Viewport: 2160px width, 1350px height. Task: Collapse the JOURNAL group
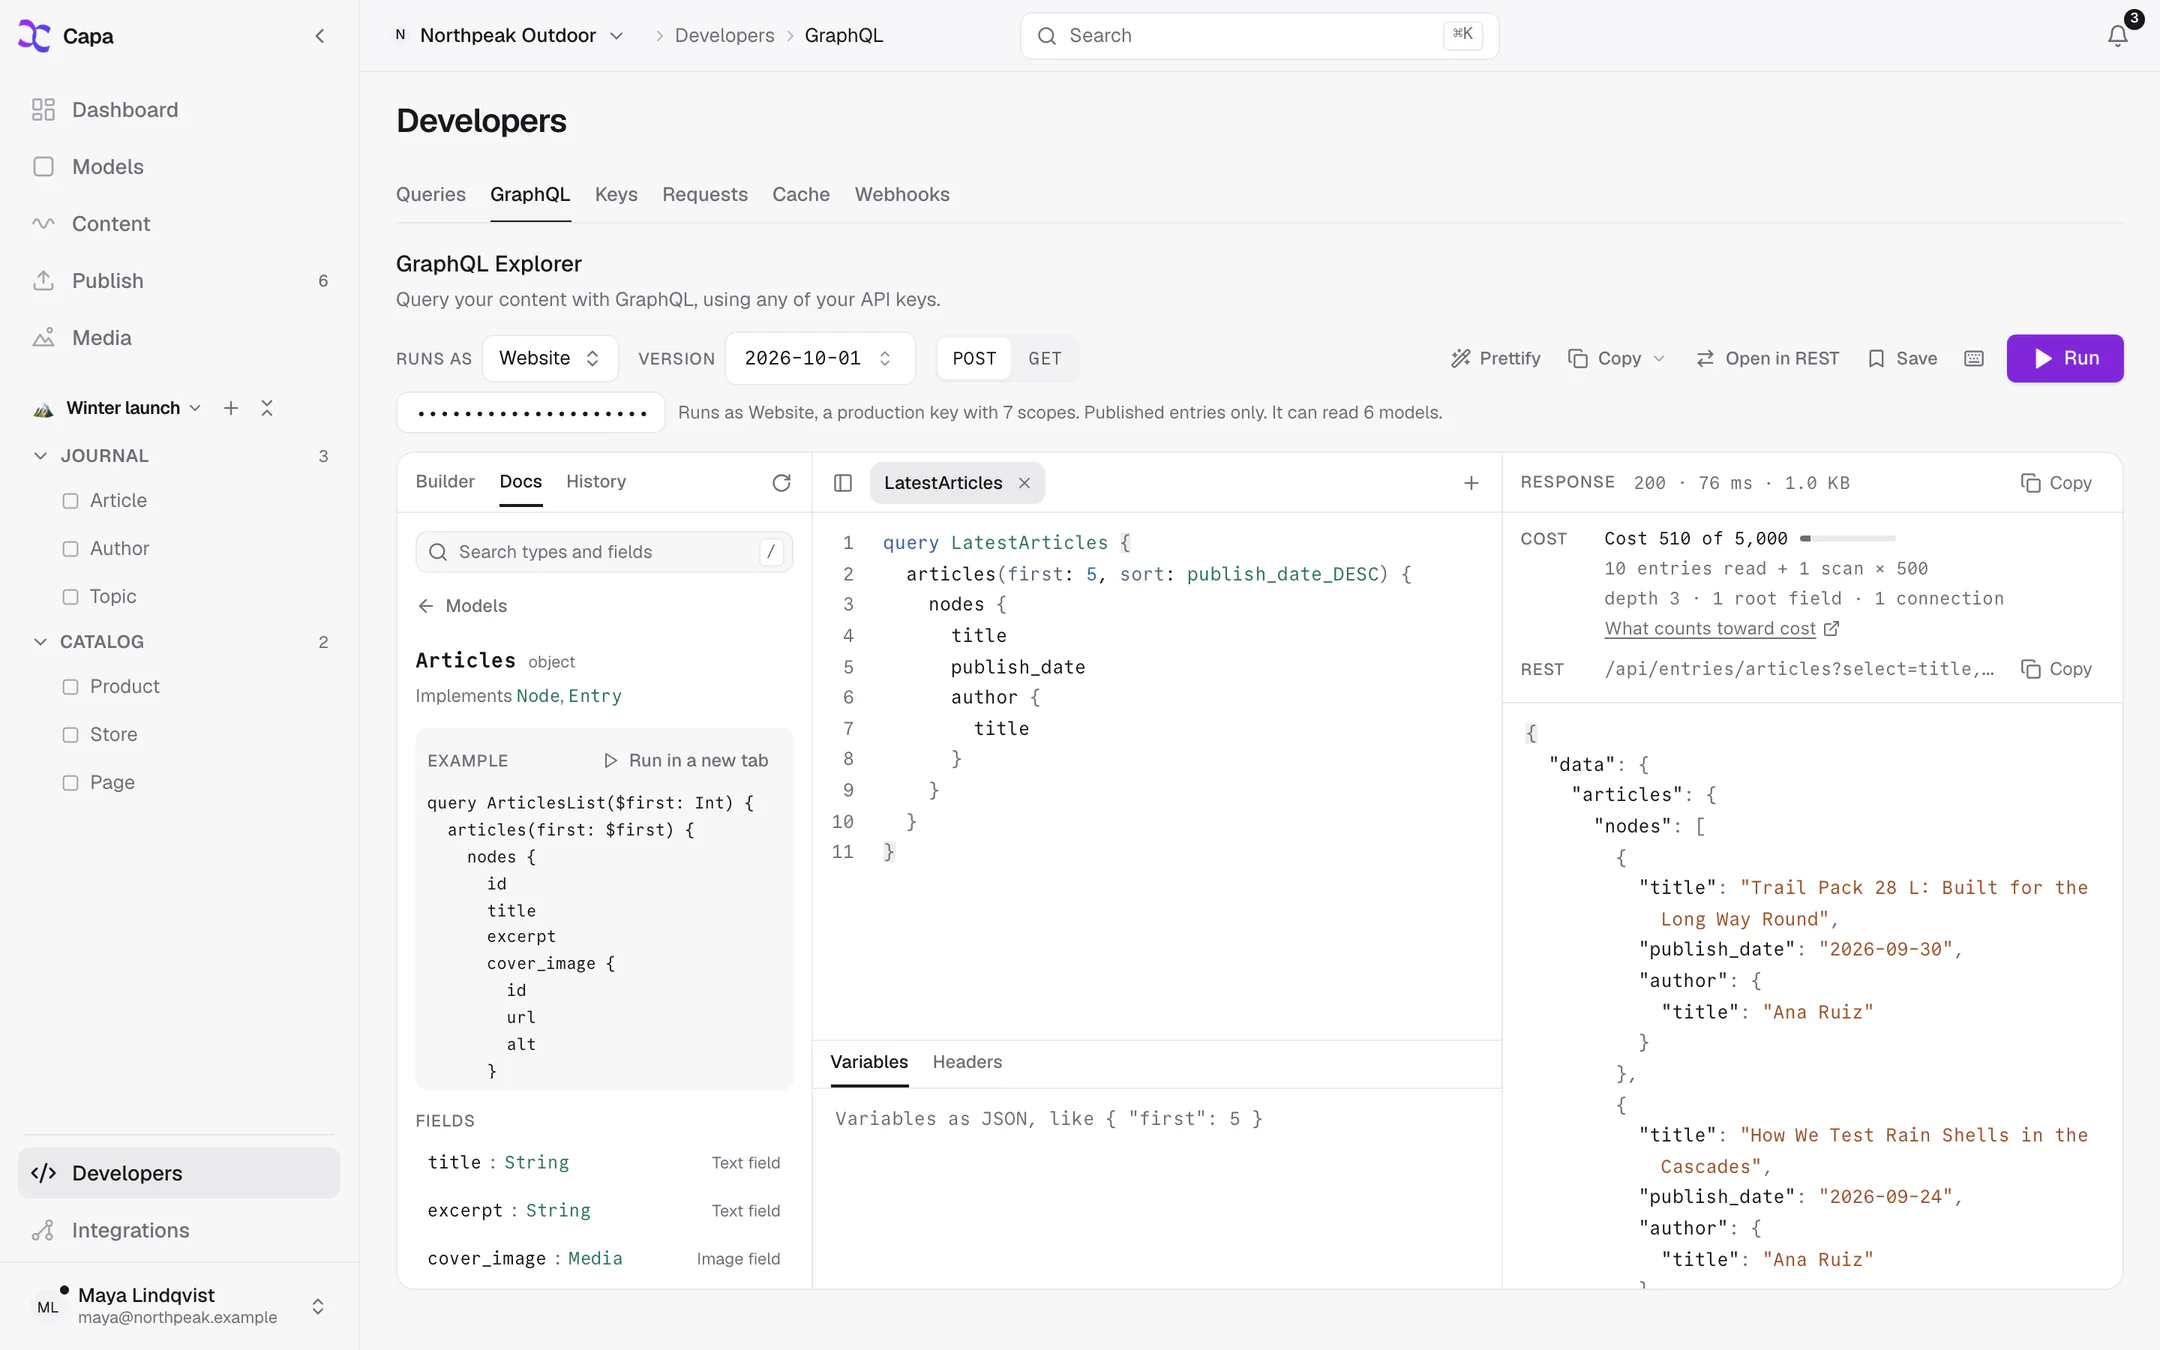point(40,456)
